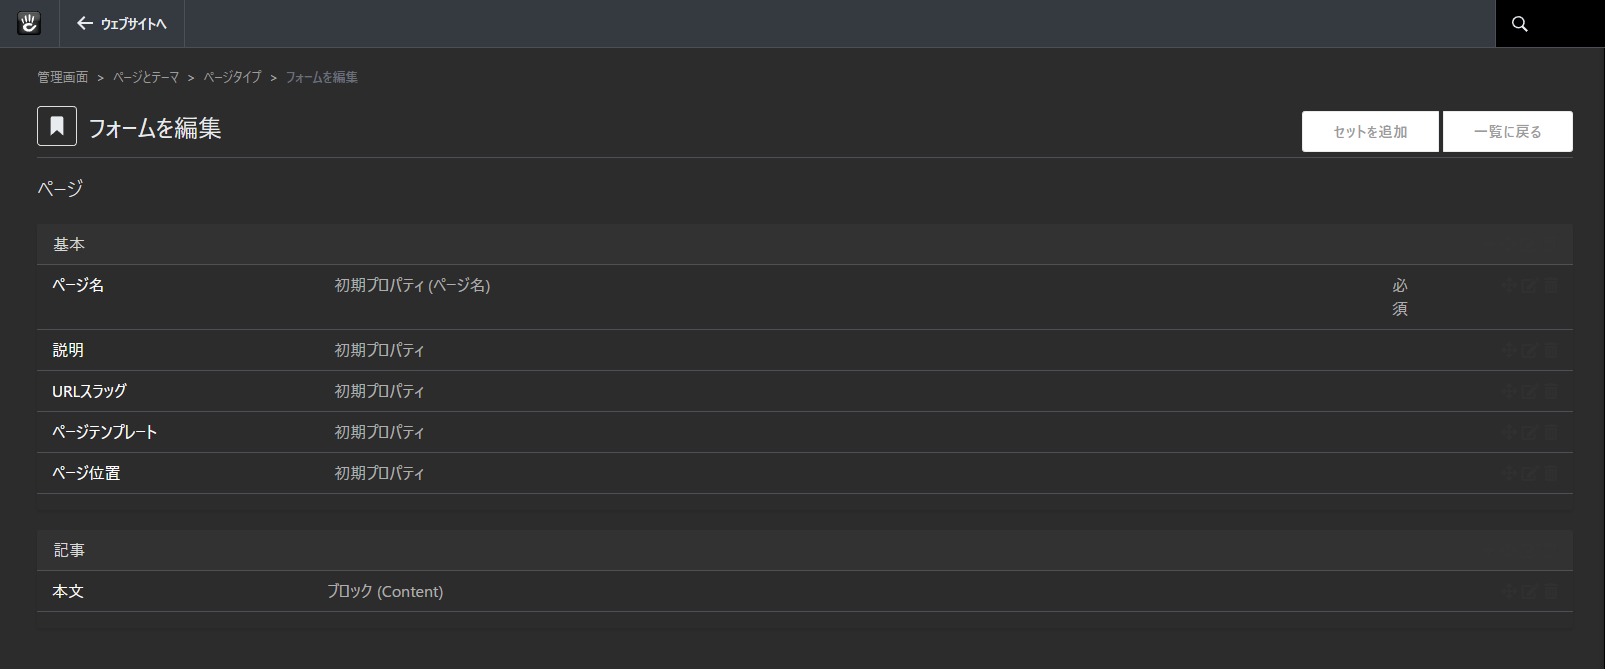Viewport: 1605px width, 669px height.
Task: Click 一覧に戻る button
Action: tap(1508, 131)
